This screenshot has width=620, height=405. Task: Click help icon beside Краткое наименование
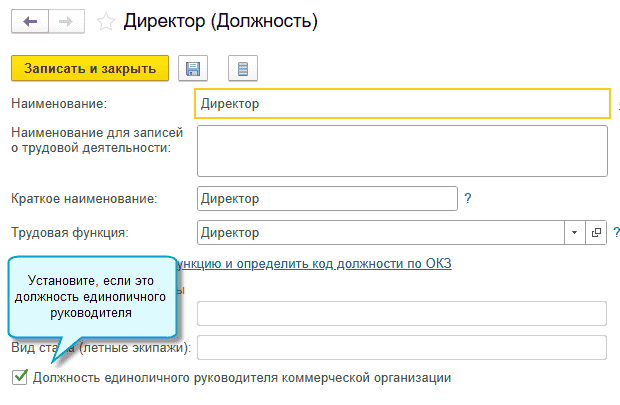tap(468, 199)
